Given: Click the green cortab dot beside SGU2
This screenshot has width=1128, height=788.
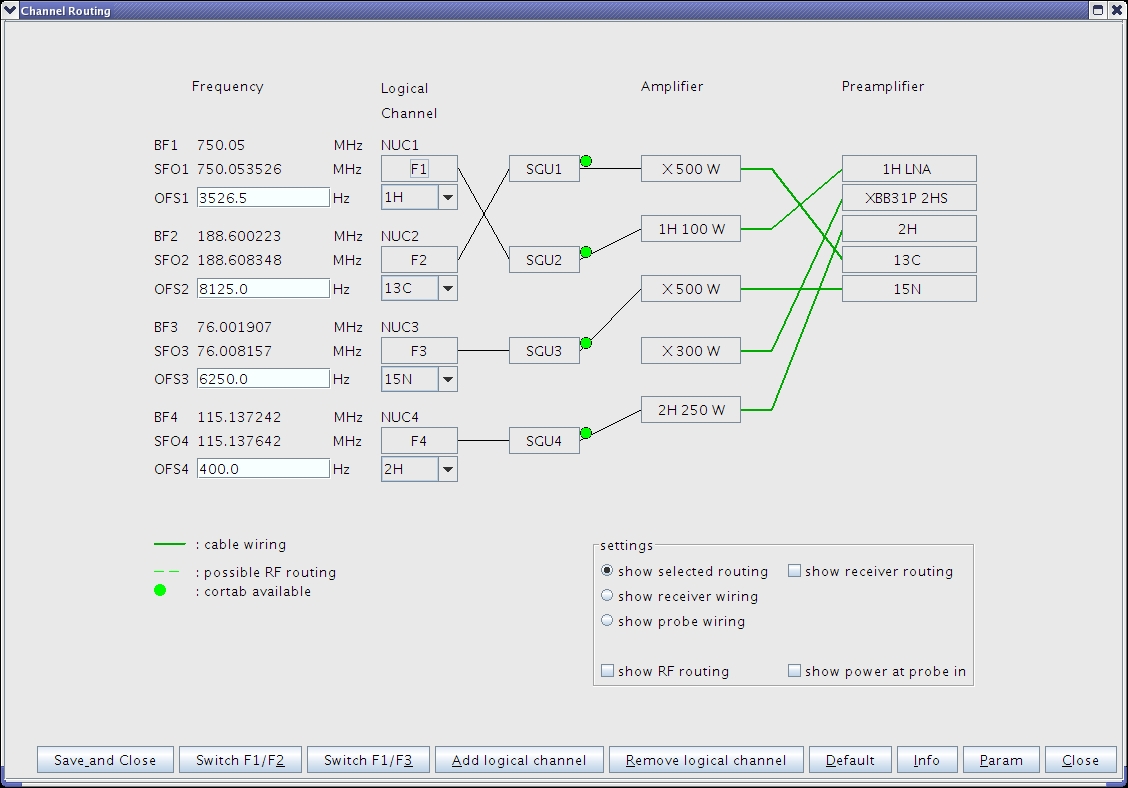Looking at the screenshot, I should (x=586, y=252).
